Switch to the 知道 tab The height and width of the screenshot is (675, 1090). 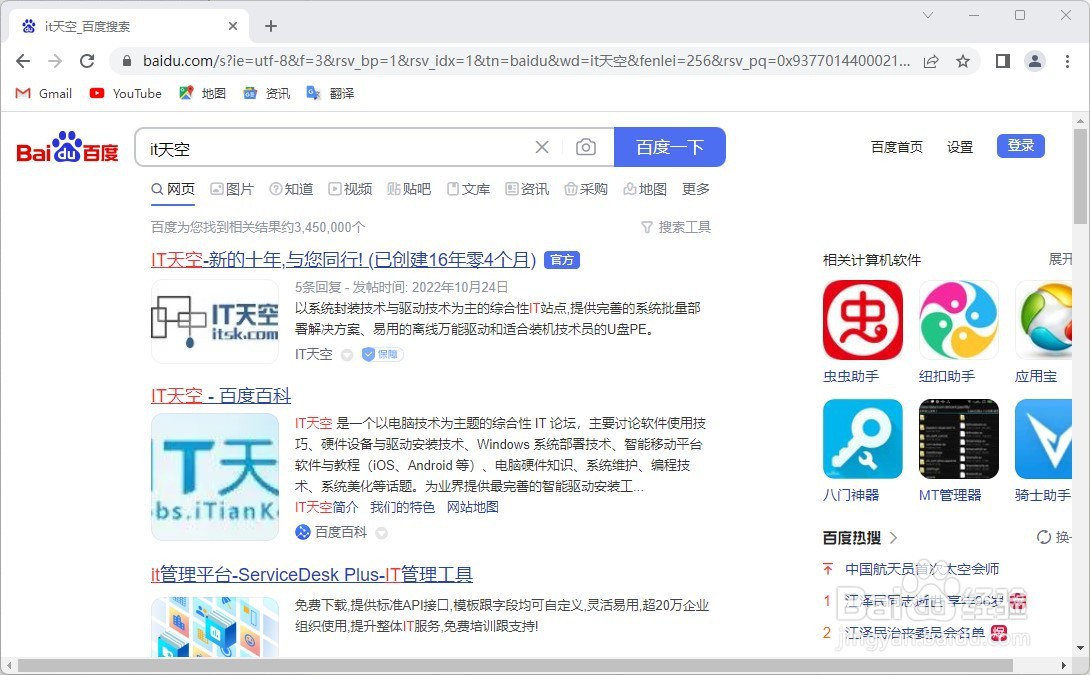(291, 189)
